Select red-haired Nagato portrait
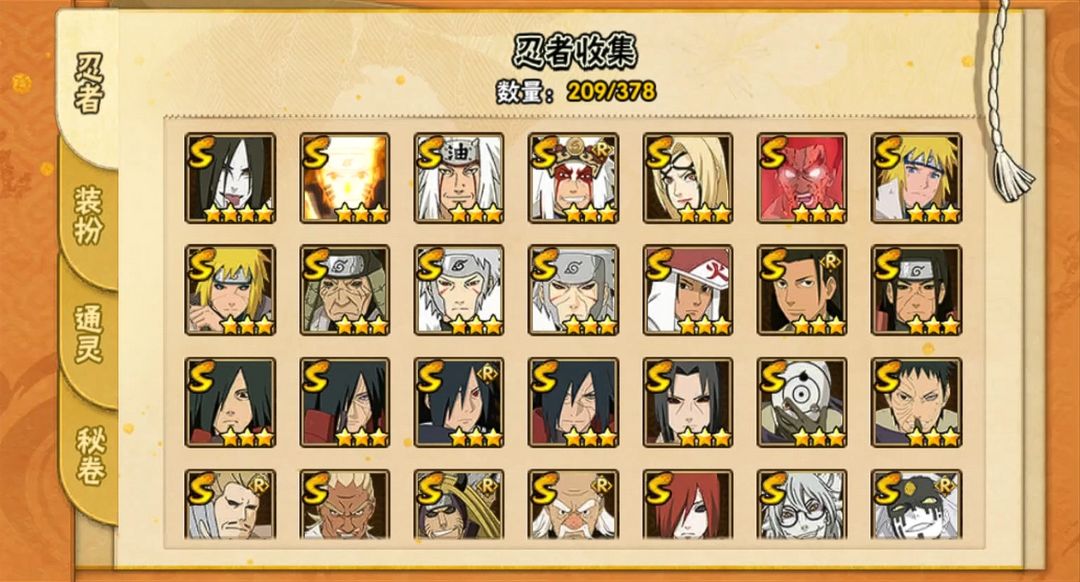The height and width of the screenshot is (582, 1080). (x=687, y=505)
